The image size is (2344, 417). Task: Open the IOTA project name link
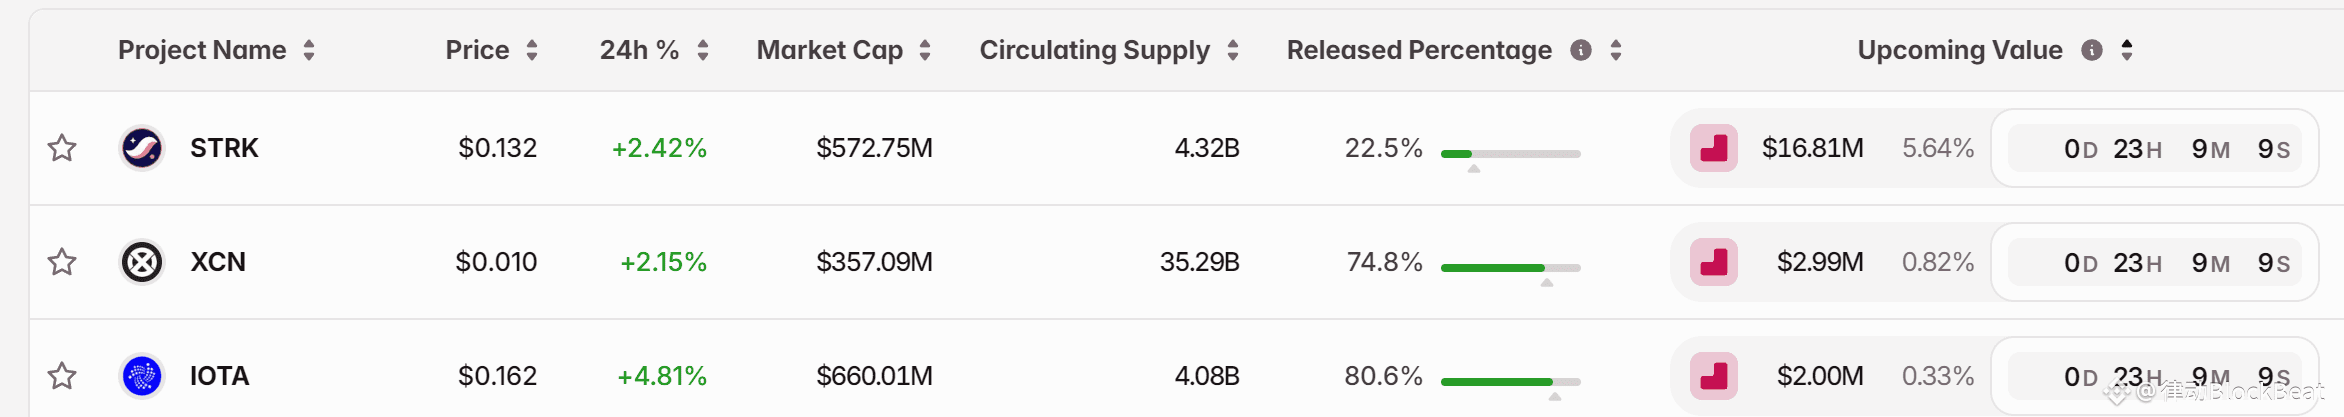220,376
